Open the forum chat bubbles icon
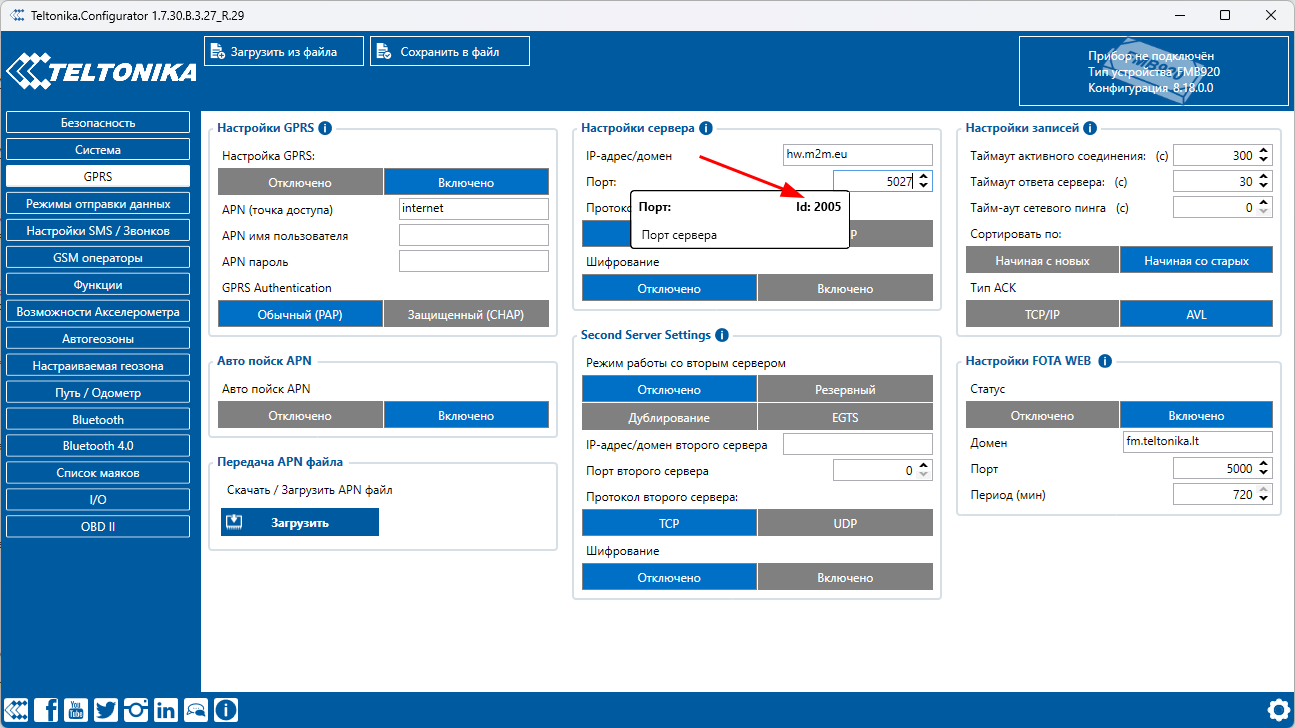Image resolution: width=1295 pixels, height=728 pixels. pyautogui.click(x=196, y=710)
